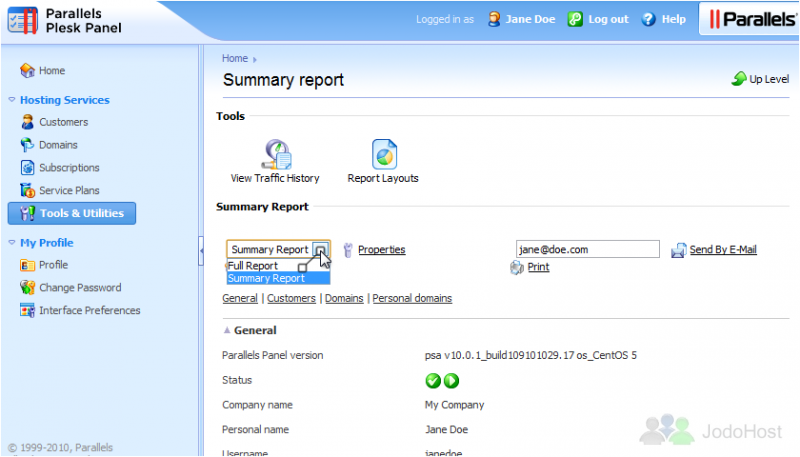Open Domains in the sidebar
This screenshot has height=457, width=800.
(58, 145)
